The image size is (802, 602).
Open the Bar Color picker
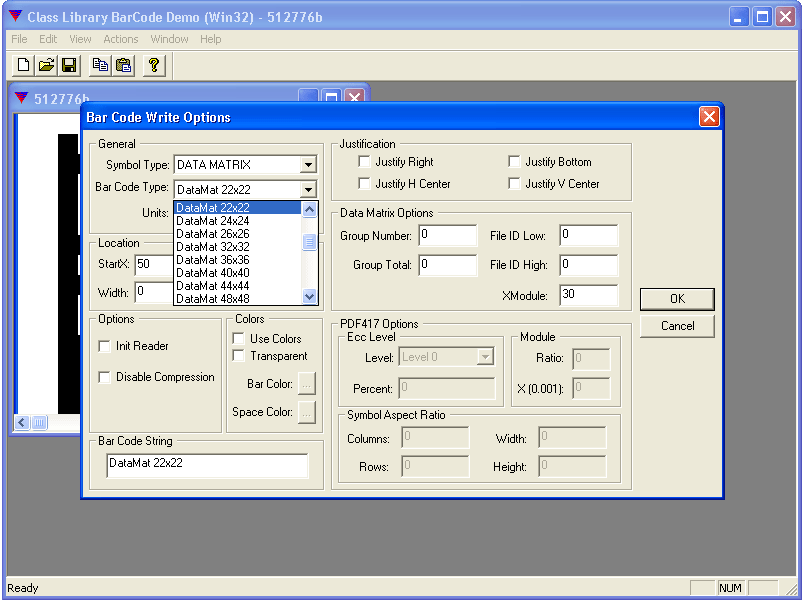point(307,383)
